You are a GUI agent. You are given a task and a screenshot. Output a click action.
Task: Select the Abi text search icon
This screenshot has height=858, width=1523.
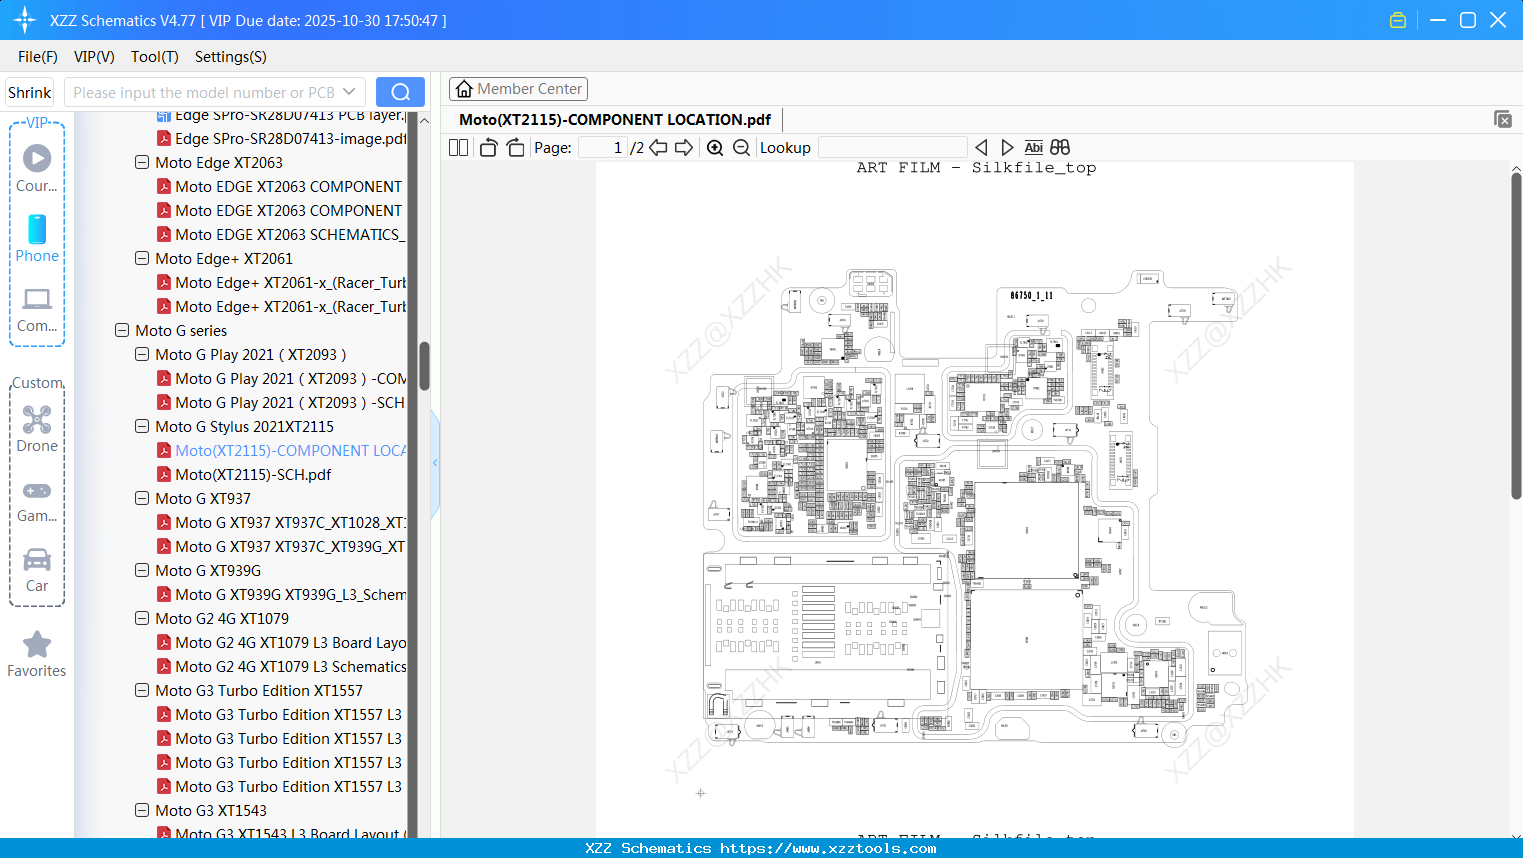tap(1033, 147)
